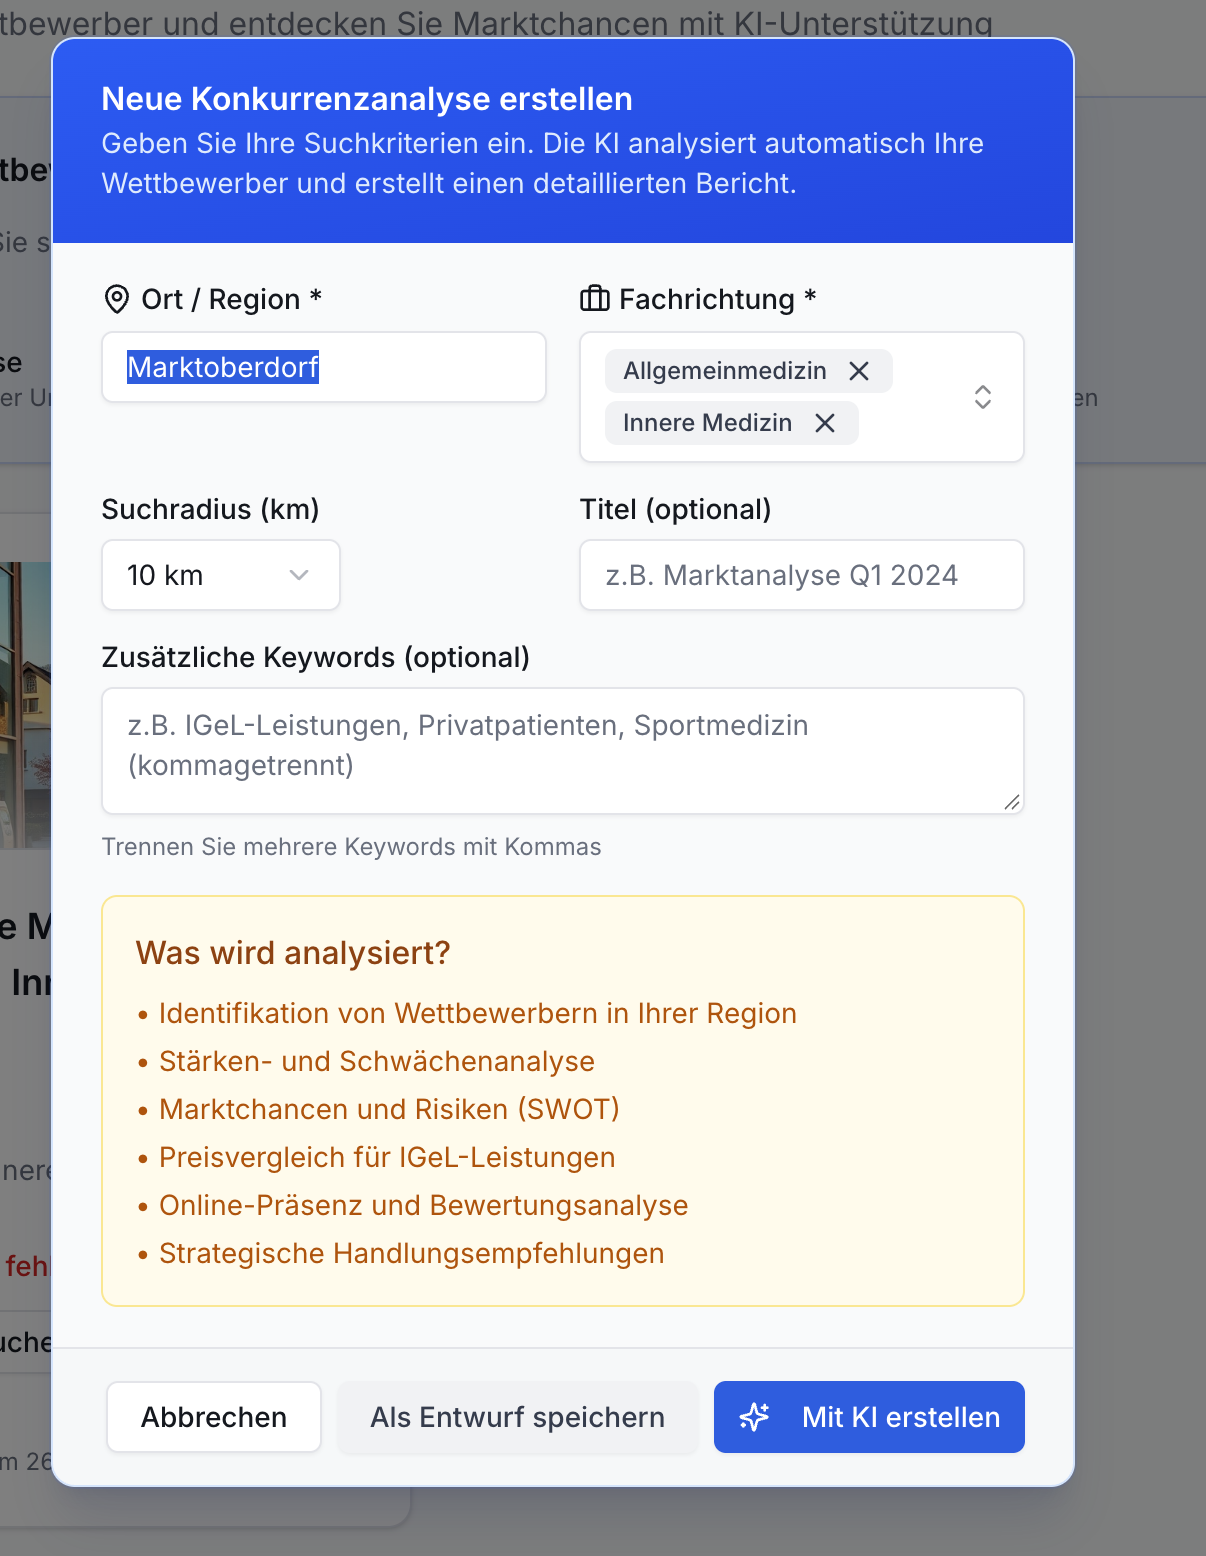
Task: Click the Abbrechen button
Action: pyautogui.click(x=214, y=1417)
